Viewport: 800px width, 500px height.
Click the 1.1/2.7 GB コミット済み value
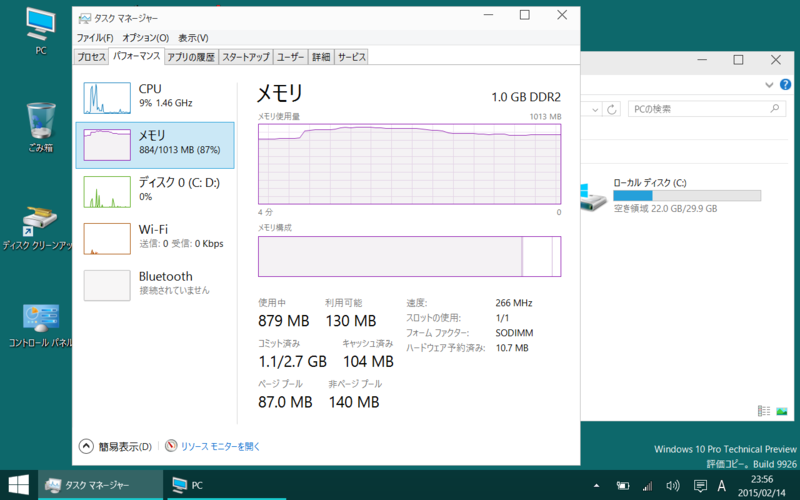click(x=292, y=362)
